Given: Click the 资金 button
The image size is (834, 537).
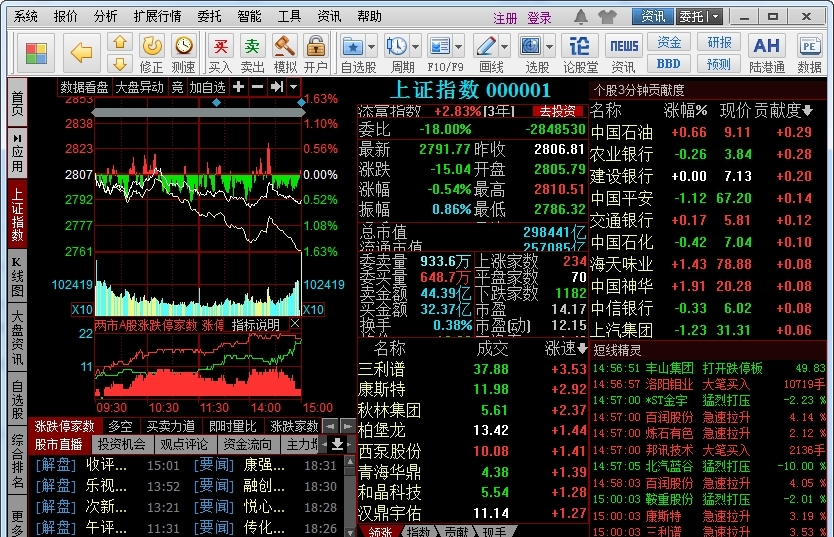Looking at the screenshot, I should point(669,42).
